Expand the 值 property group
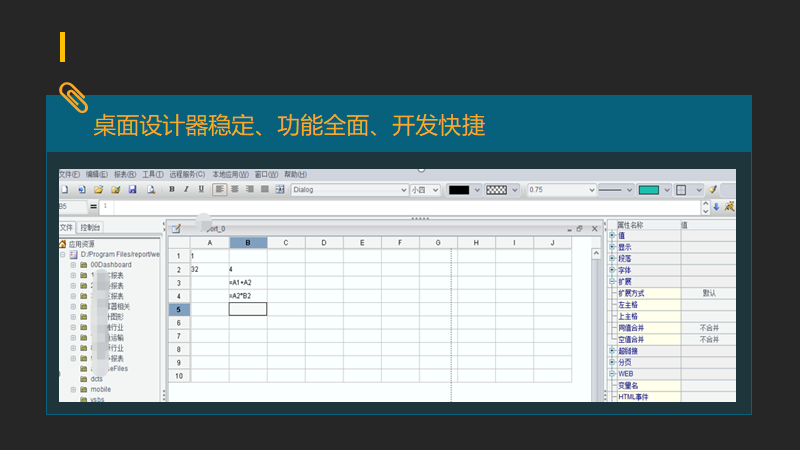This screenshot has width=800, height=450. coord(612,235)
